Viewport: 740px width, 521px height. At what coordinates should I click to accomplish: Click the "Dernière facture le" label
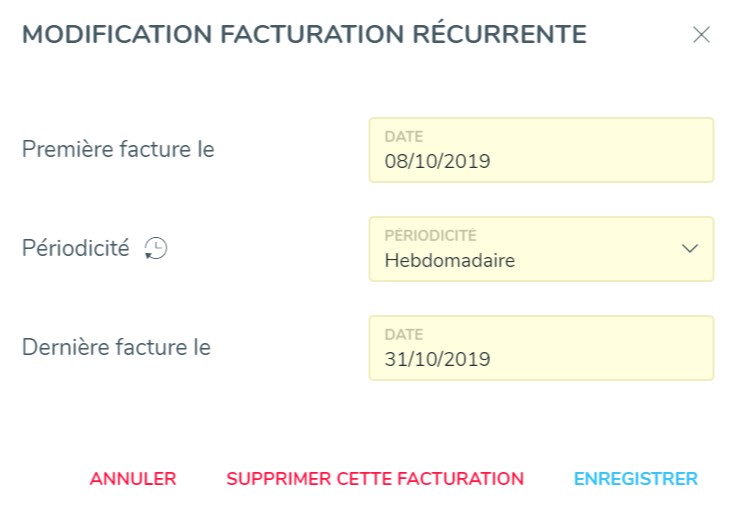click(116, 347)
